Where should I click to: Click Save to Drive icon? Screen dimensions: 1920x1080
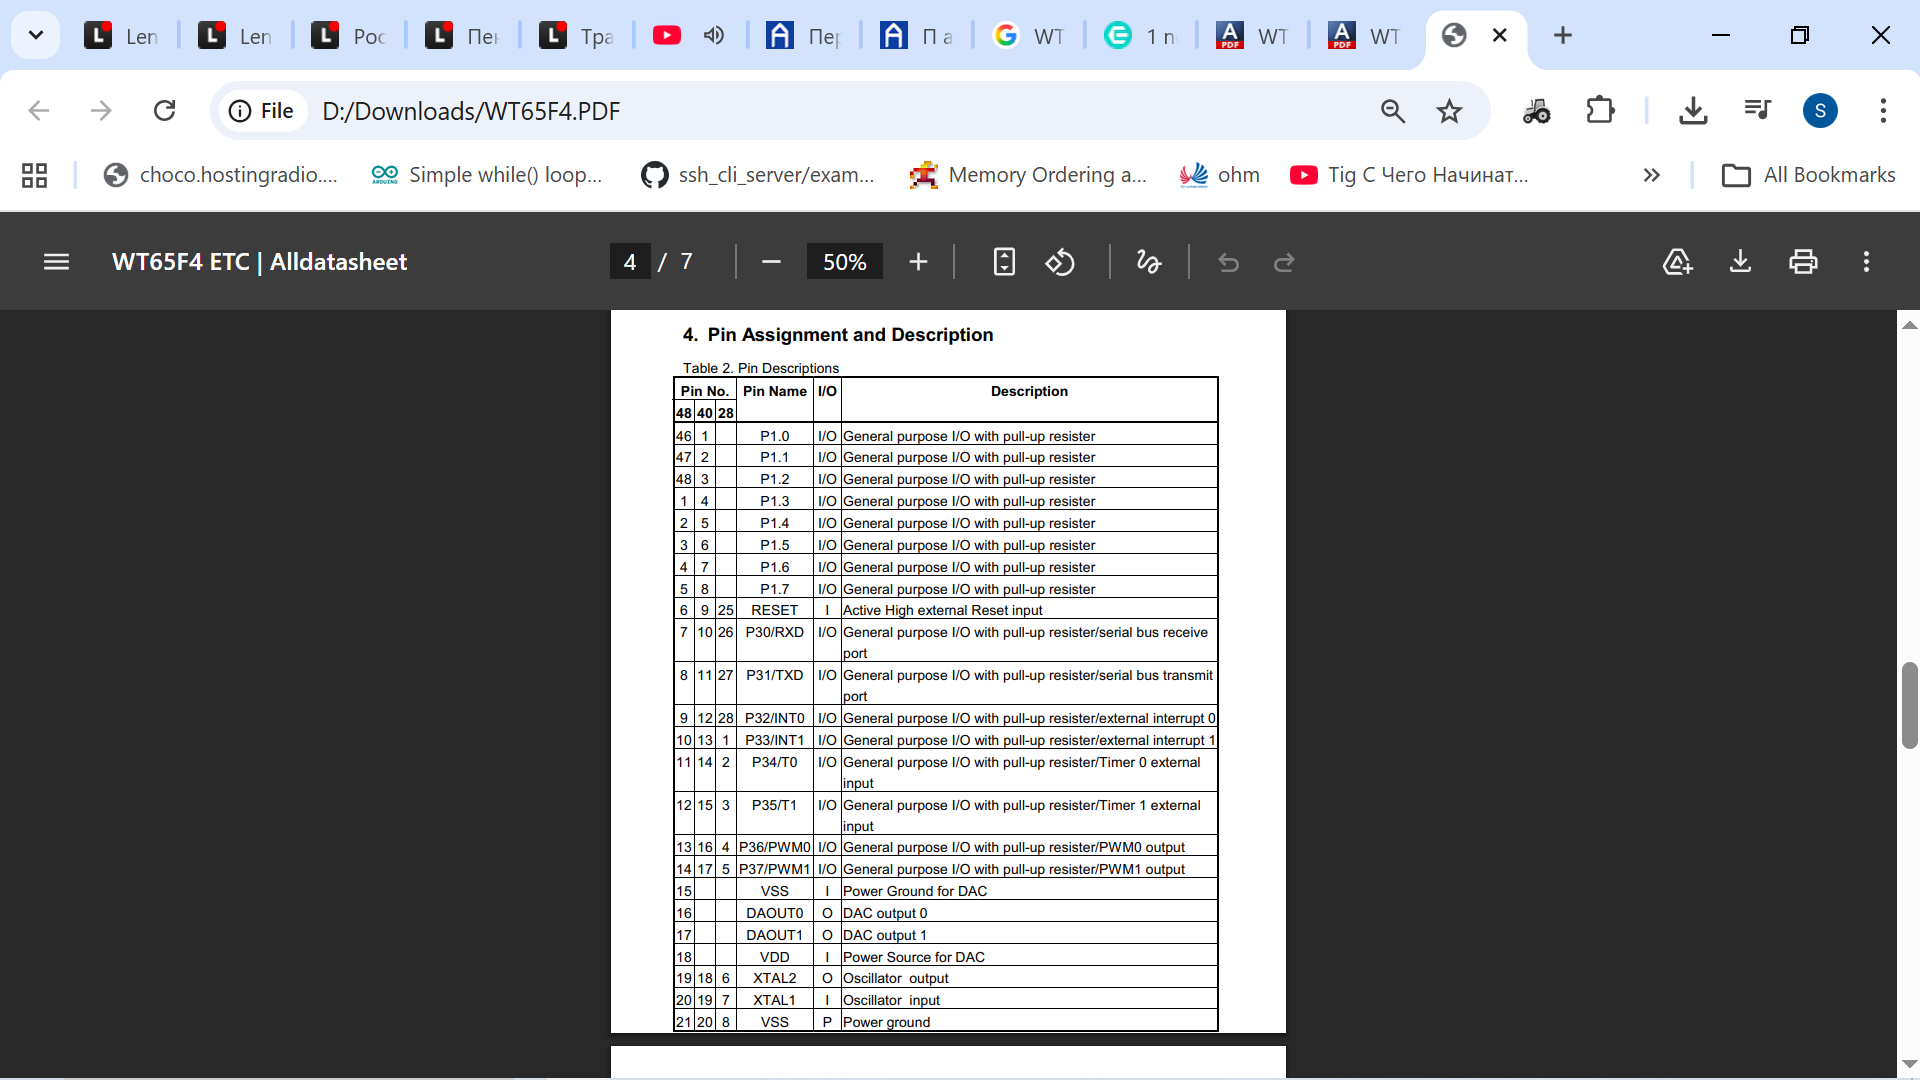pyautogui.click(x=1677, y=262)
